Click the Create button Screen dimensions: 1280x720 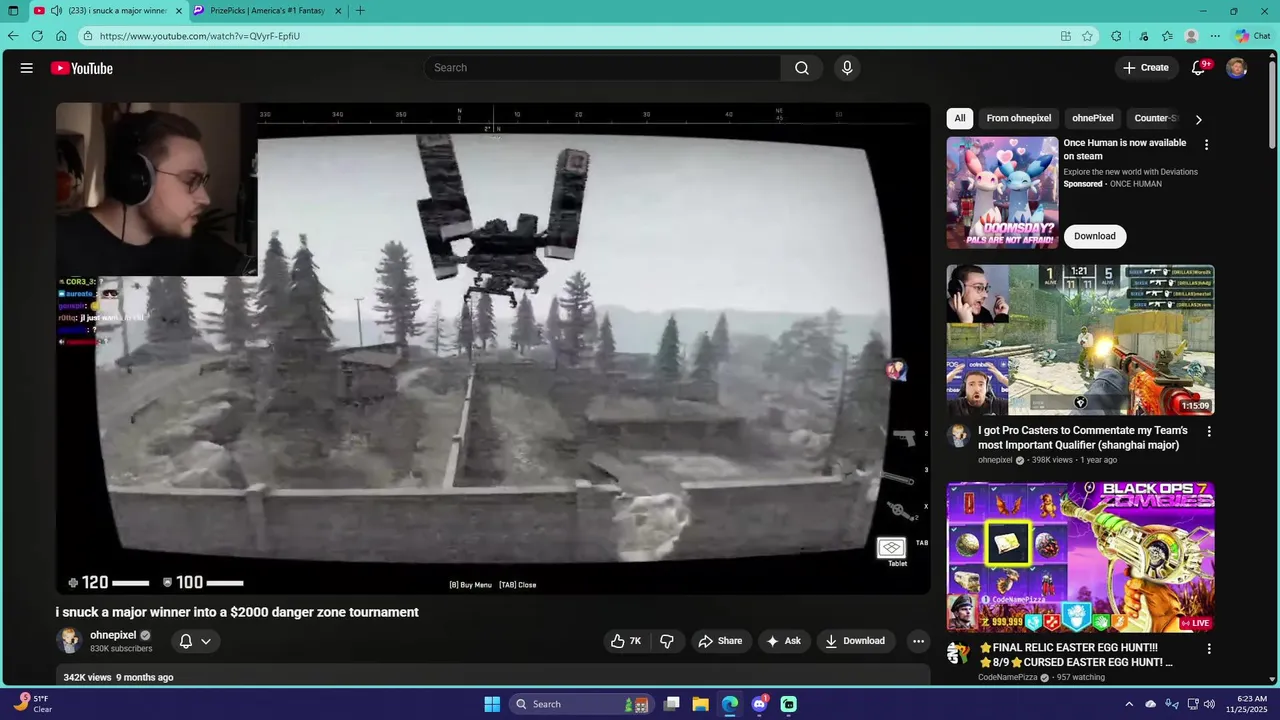(x=1146, y=68)
